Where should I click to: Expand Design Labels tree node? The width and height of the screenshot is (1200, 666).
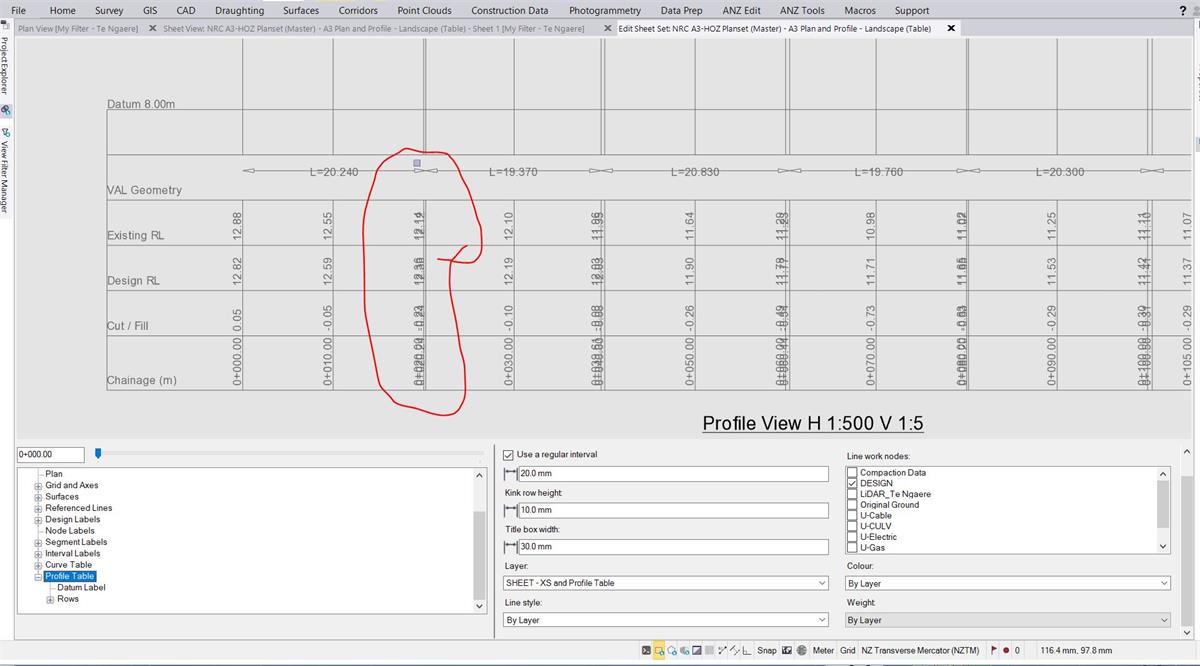[x=39, y=520]
